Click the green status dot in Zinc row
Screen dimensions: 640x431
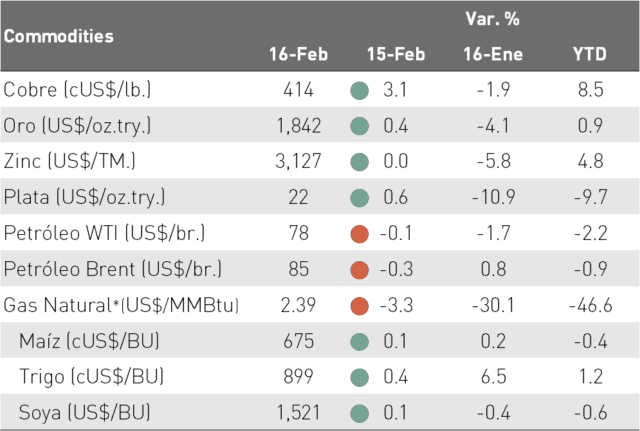coord(360,162)
